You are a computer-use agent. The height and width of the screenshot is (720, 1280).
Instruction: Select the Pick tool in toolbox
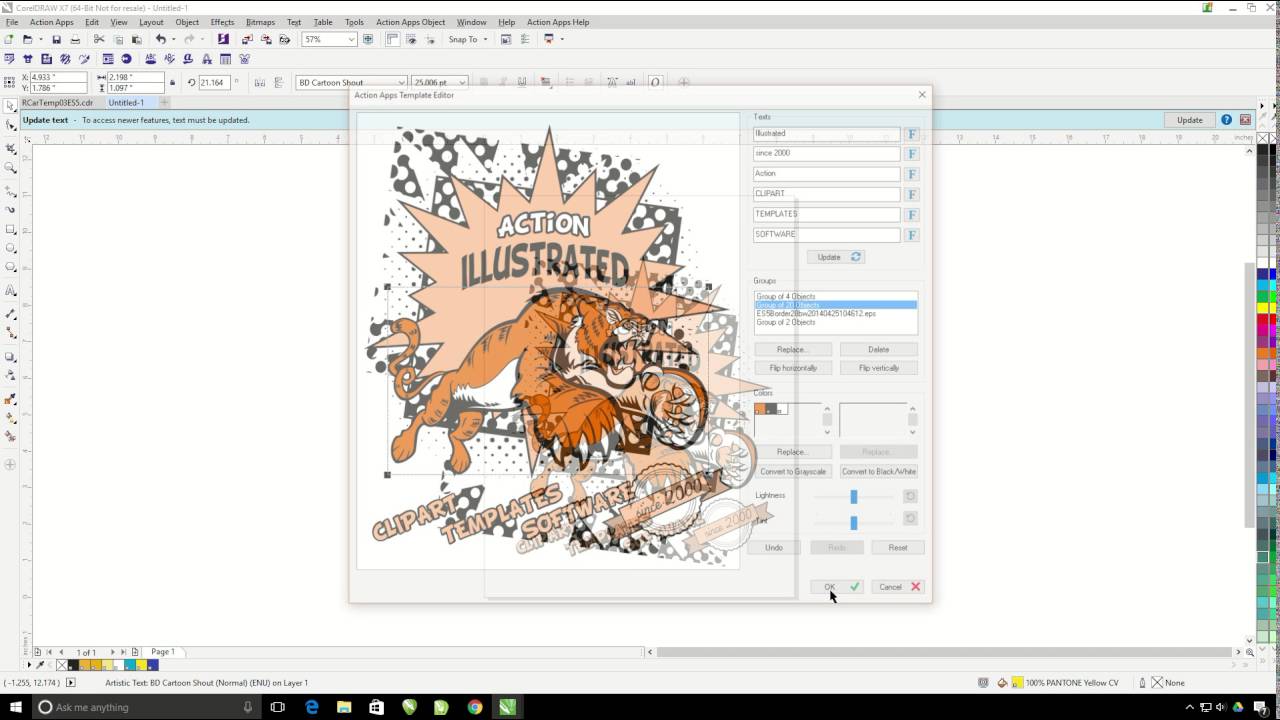(x=11, y=105)
